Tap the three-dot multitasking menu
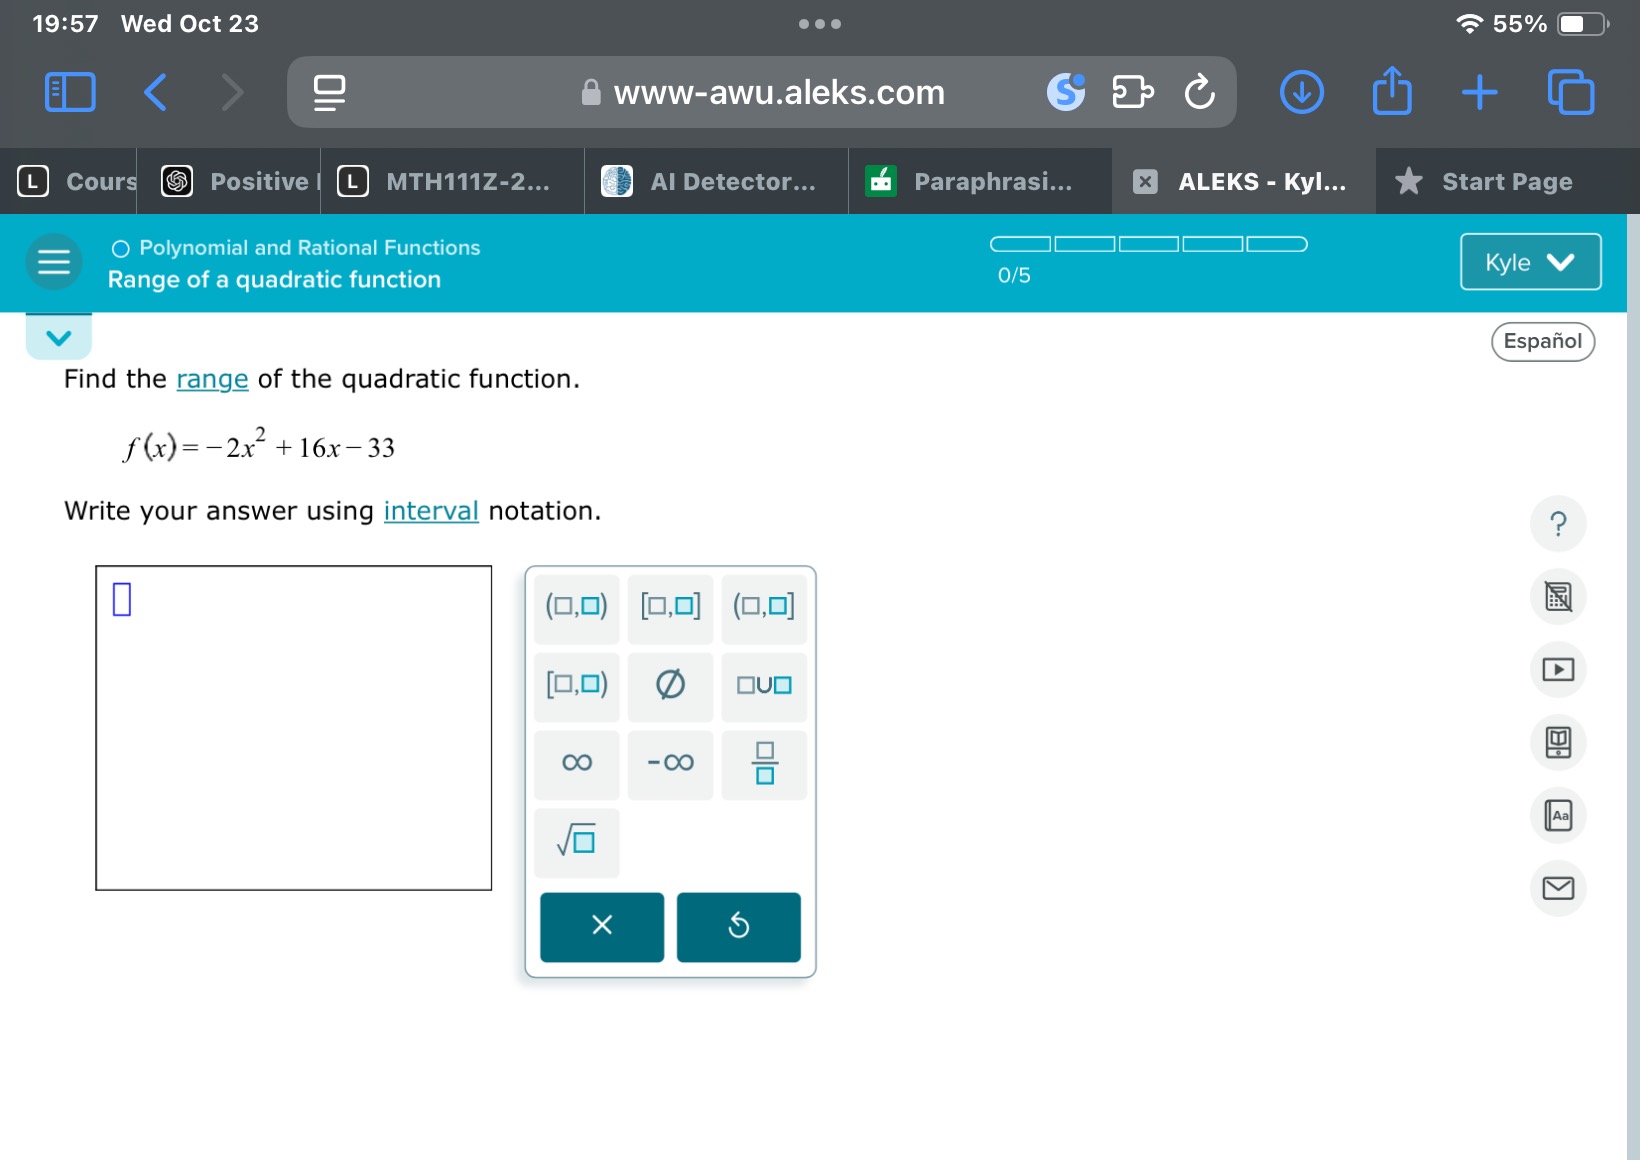 820,24
